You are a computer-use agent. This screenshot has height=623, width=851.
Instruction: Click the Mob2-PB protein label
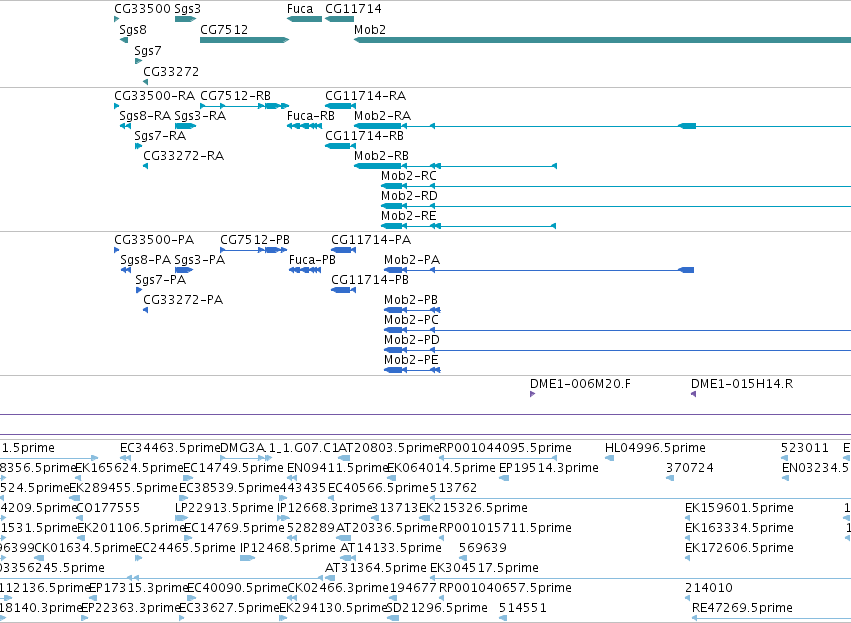411,300
